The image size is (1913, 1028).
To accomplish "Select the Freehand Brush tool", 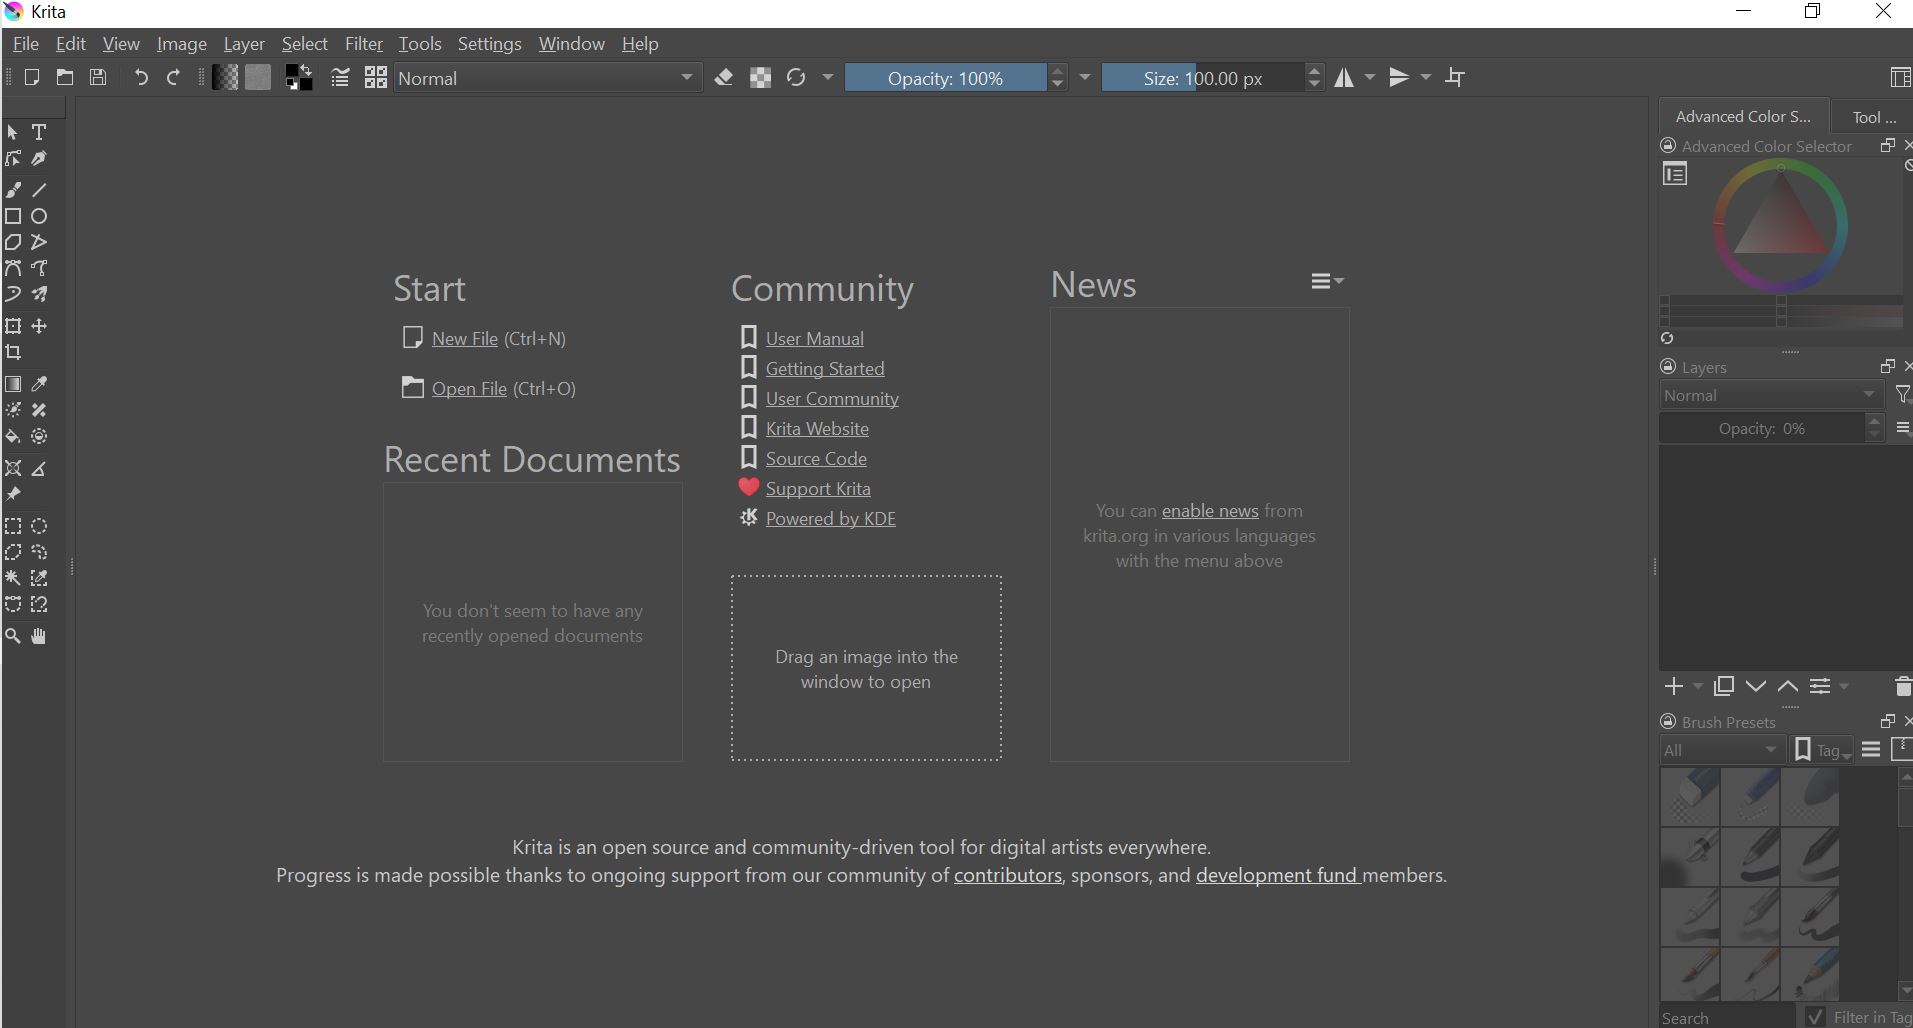I will pyautogui.click(x=13, y=190).
